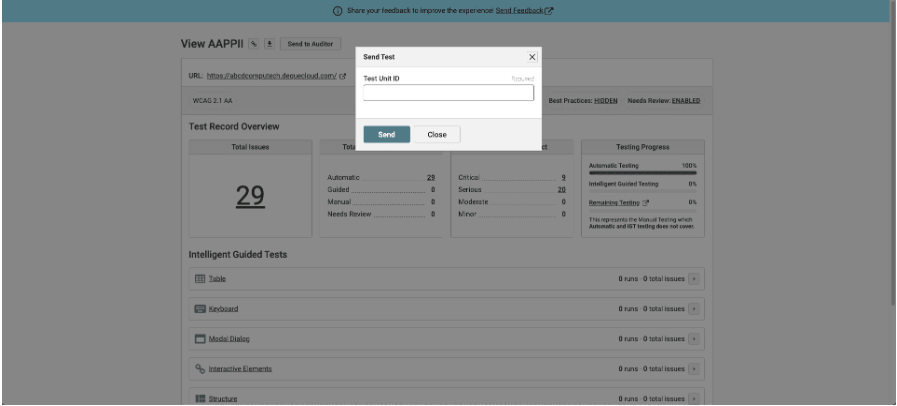Click the Modal Dialog test icon
Image resolution: width=897 pixels, height=406 pixels.
click(x=200, y=338)
